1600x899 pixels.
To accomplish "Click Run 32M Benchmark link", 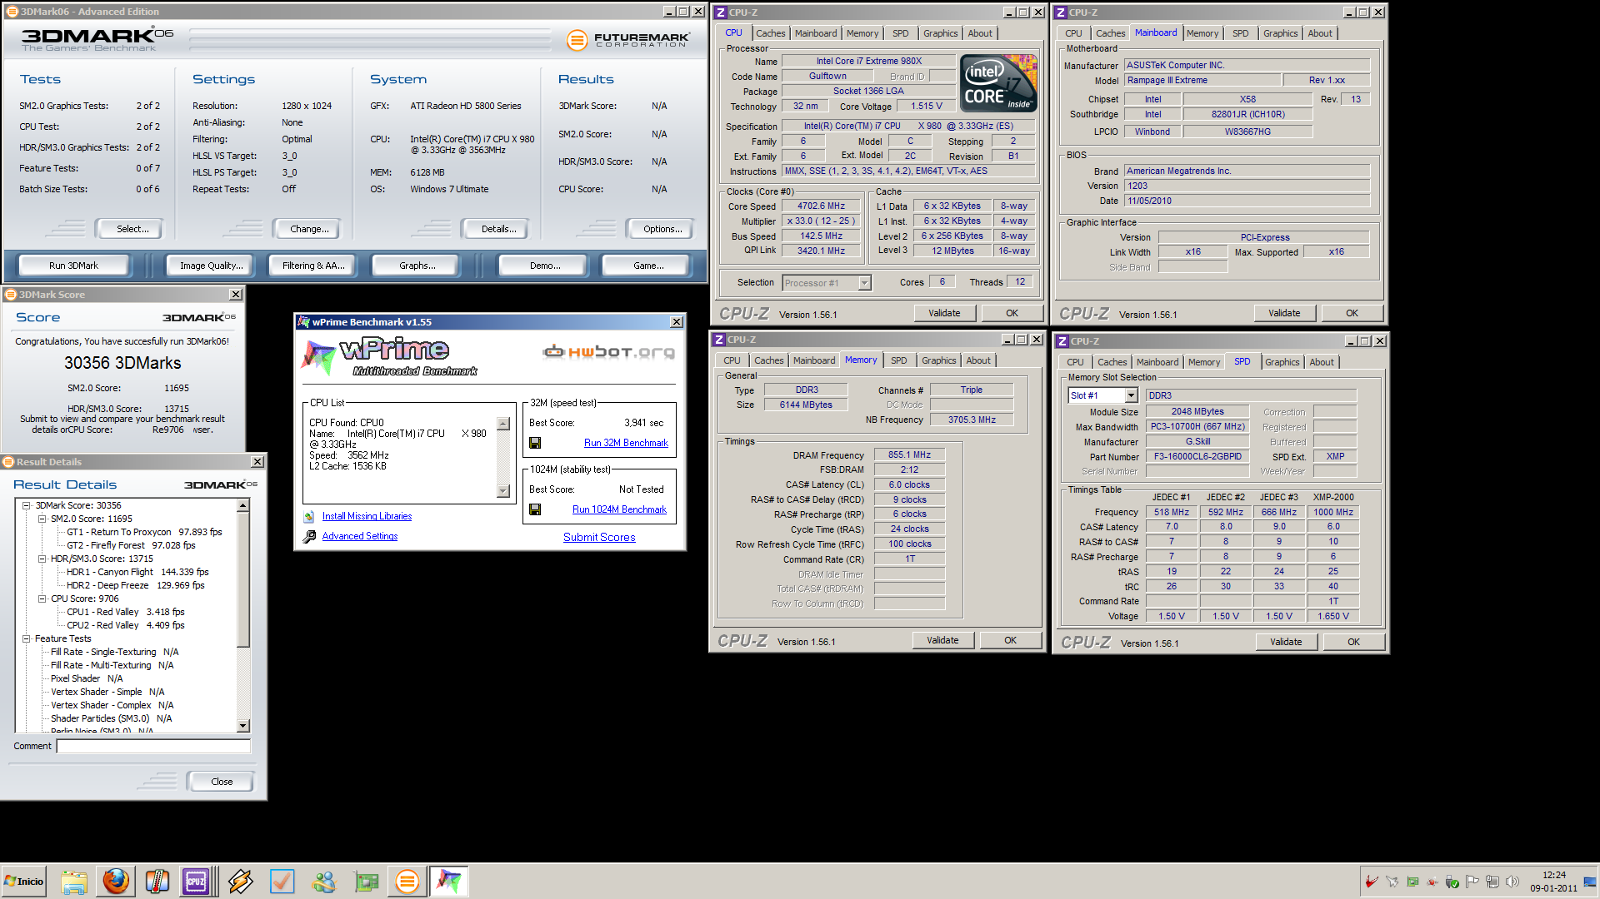I will [626, 443].
